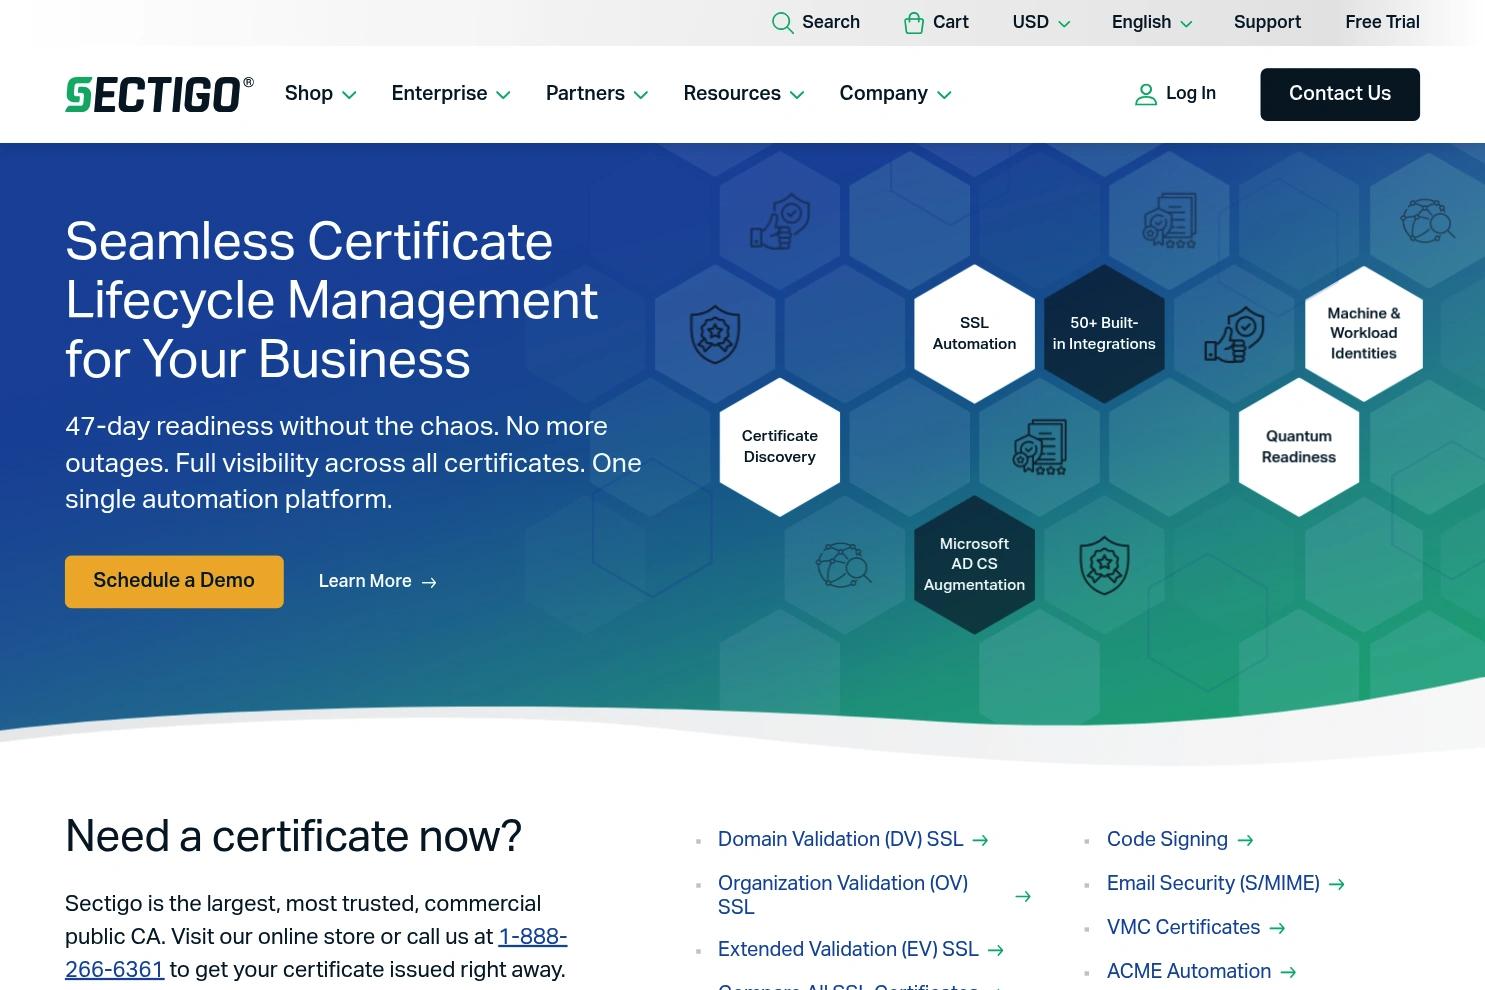
Task: Click arrow beside Domain Validation (DV) SSL
Action: [980, 841]
